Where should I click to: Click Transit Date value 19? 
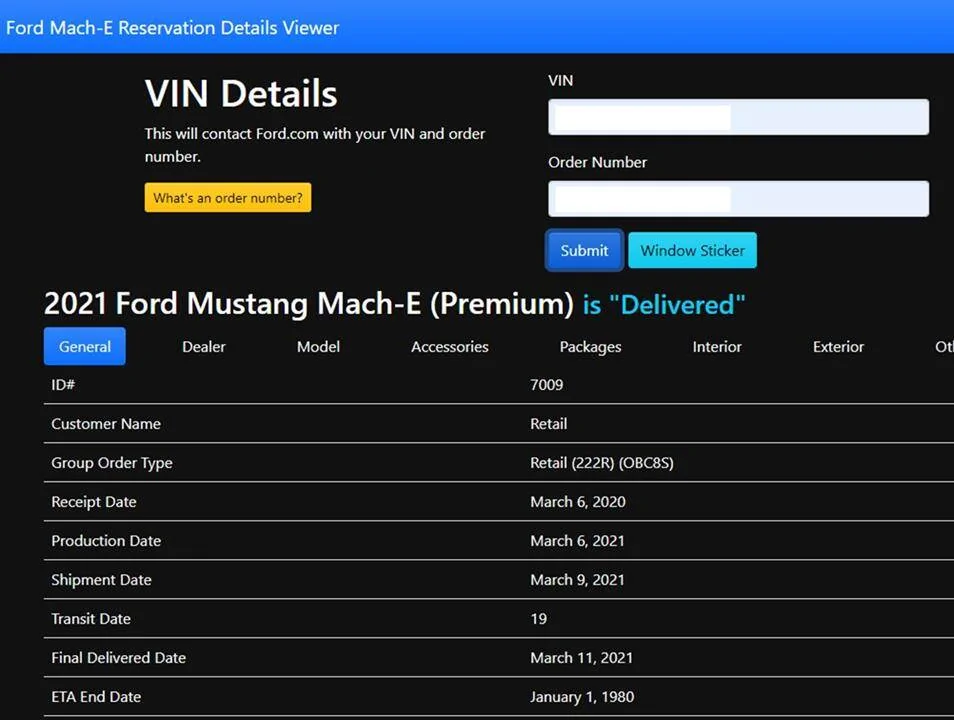538,619
